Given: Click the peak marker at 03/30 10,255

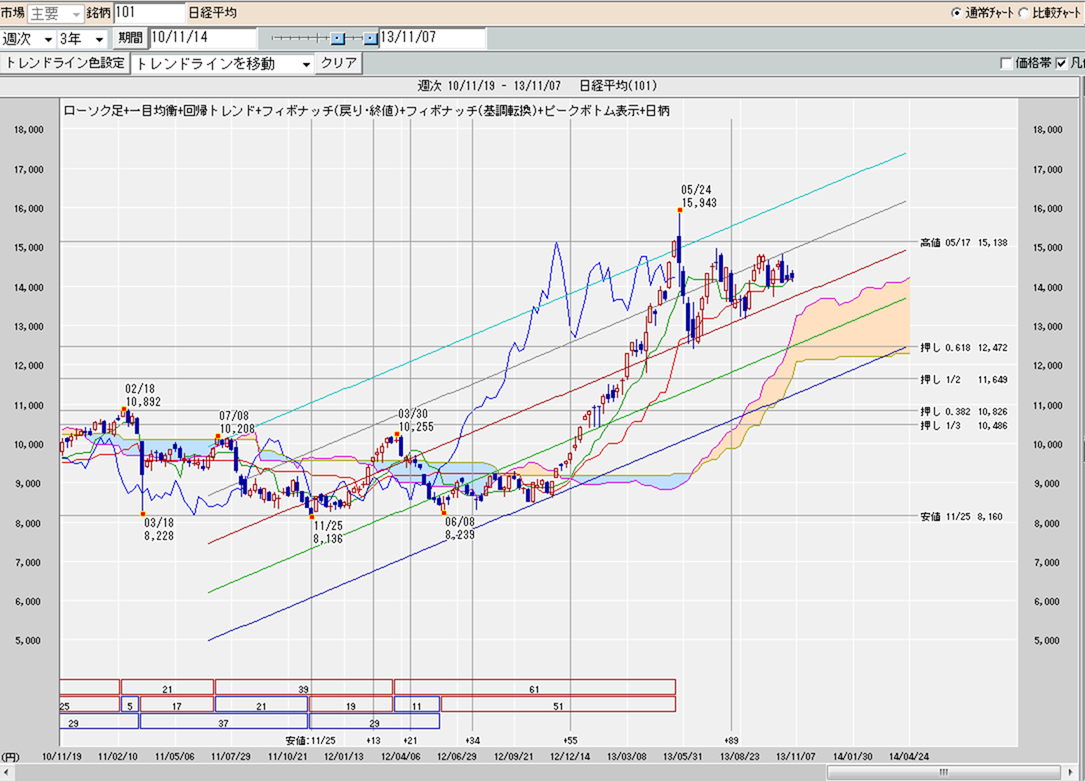Looking at the screenshot, I should [x=397, y=434].
